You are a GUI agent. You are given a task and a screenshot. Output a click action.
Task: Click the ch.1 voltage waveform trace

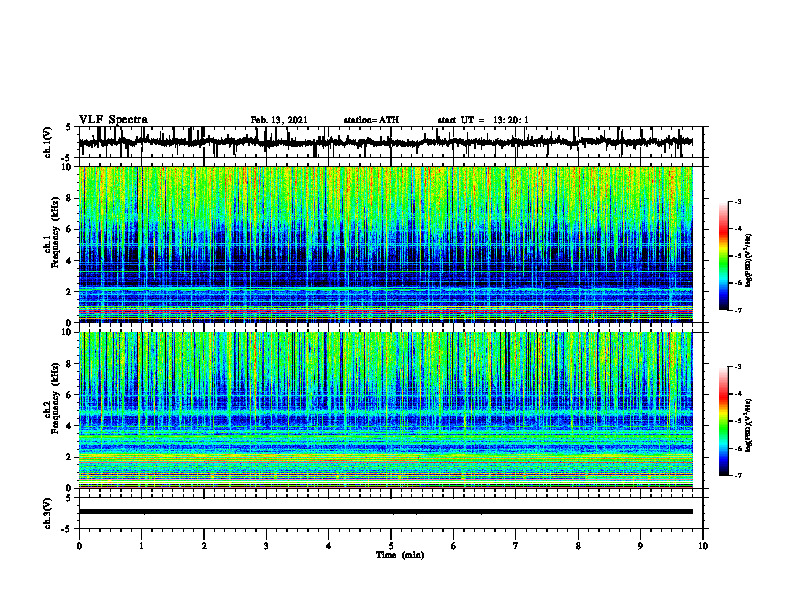385,142
